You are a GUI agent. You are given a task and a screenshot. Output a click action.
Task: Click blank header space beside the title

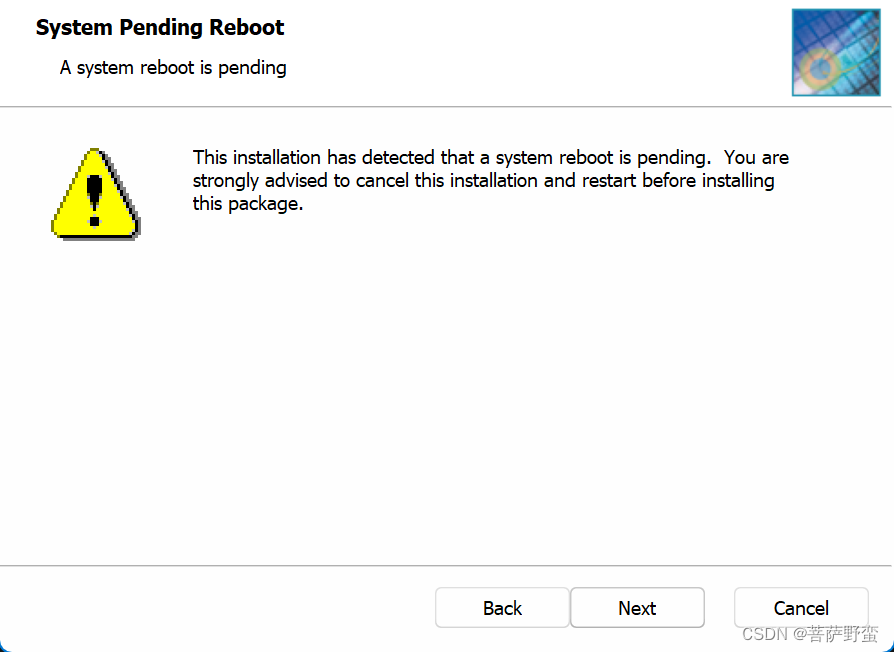point(540,50)
